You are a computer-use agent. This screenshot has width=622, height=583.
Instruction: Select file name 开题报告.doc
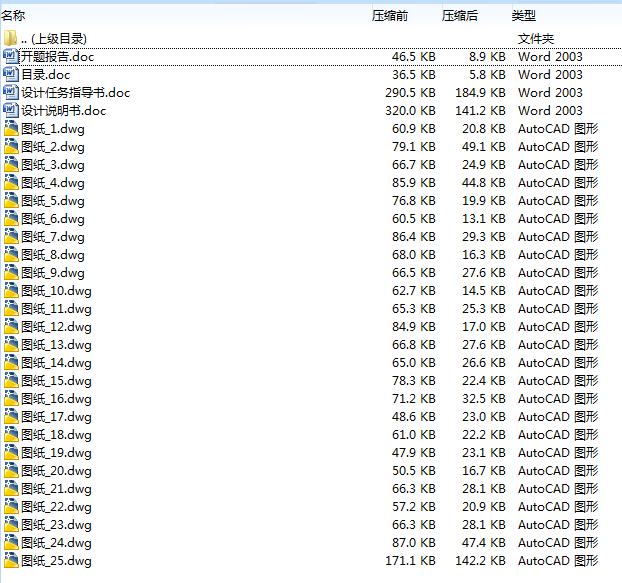click(58, 57)
